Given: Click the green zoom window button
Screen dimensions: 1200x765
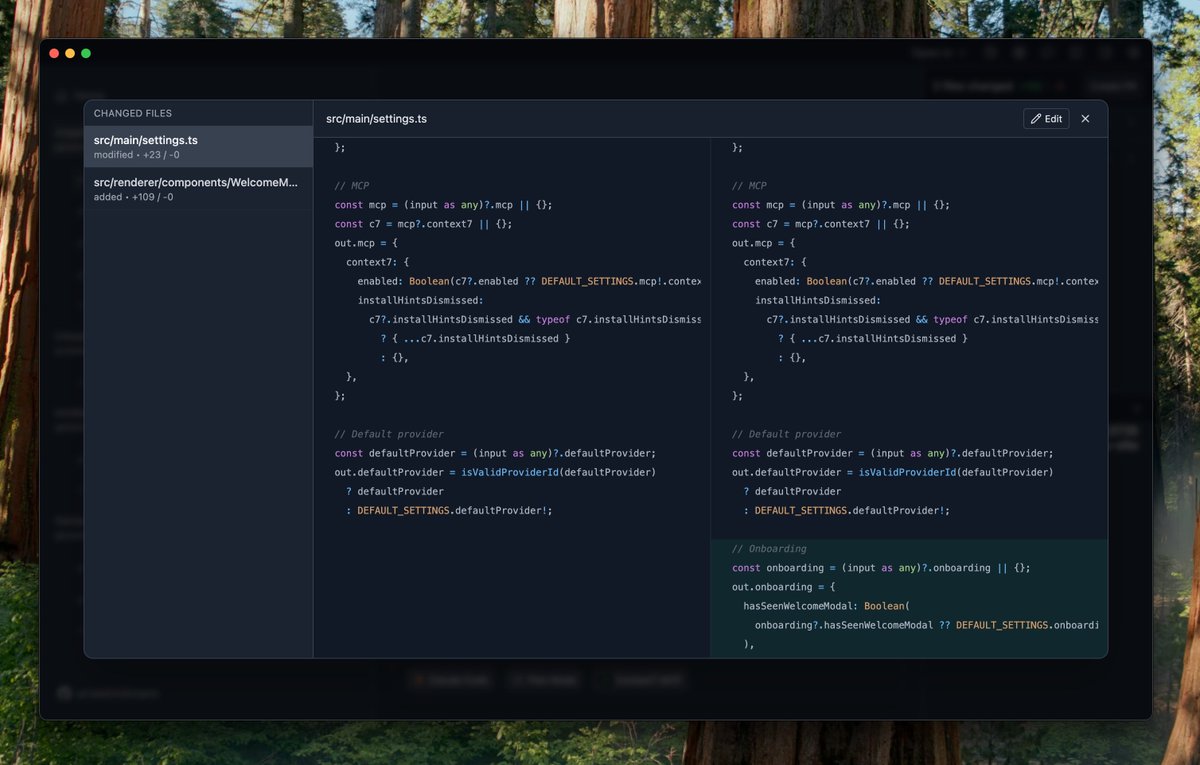Looking at the screenshot, I should coord(86,53).
